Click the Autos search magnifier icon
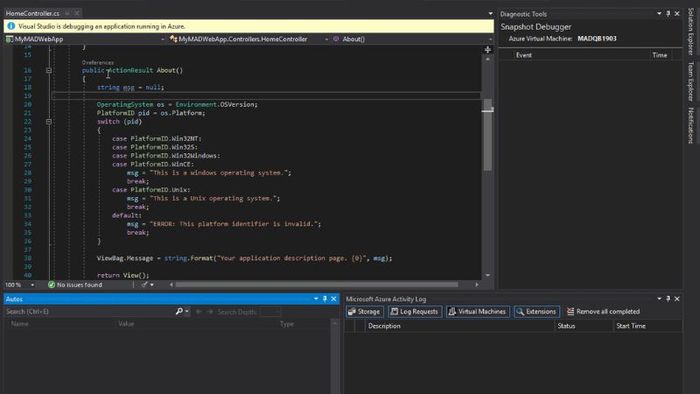The height and width of the screenshot is (394, 700). [179, 311]
